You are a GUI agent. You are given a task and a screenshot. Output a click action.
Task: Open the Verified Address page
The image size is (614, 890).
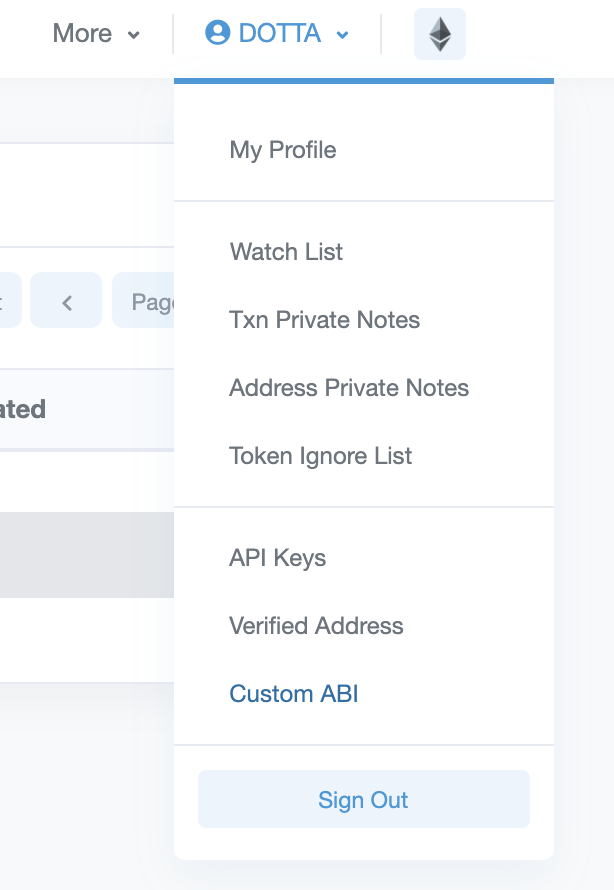[316, 626]
